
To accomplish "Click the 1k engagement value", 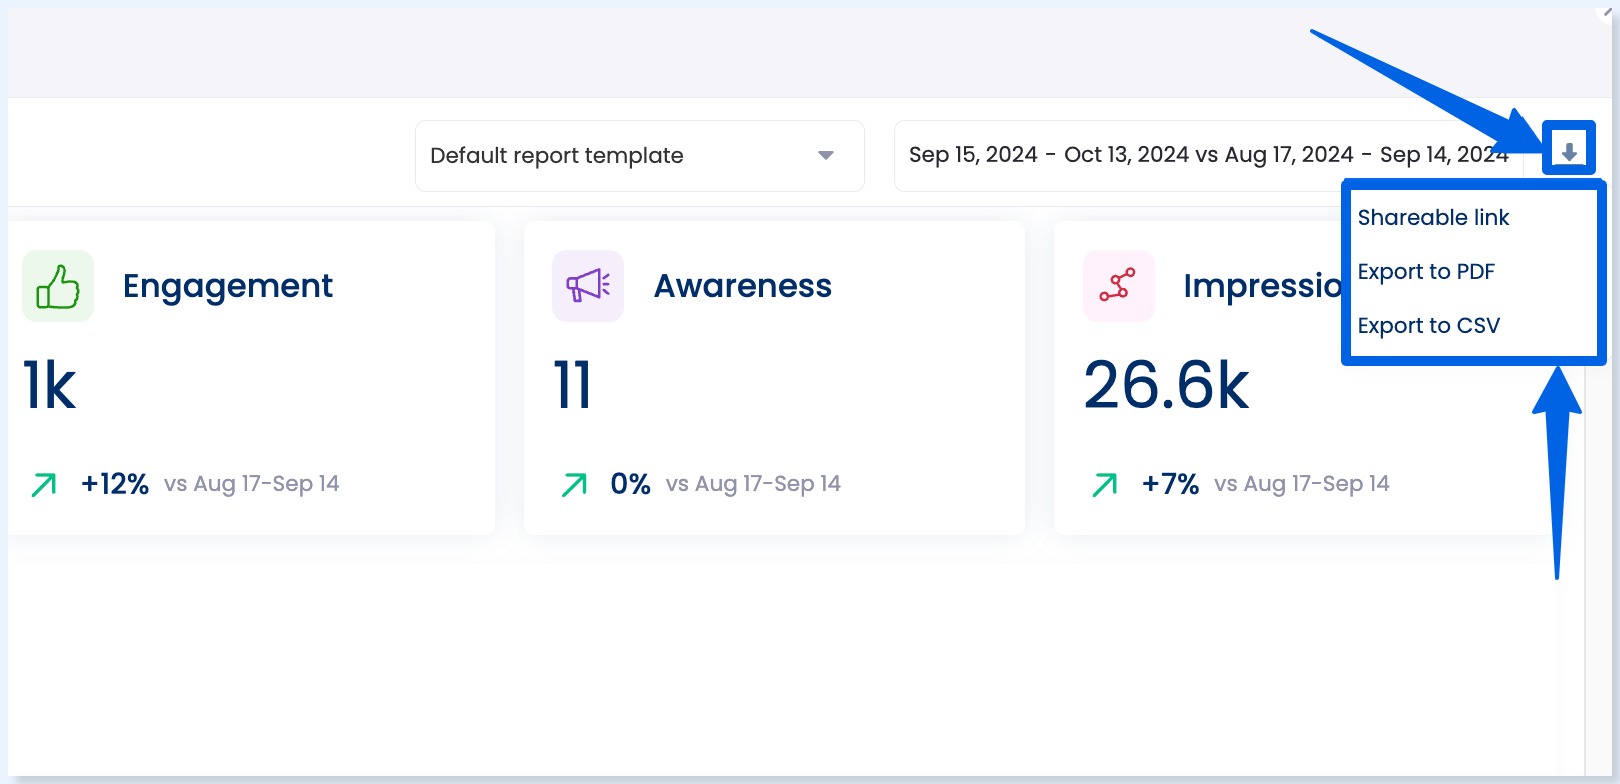I will click(50, 386).
